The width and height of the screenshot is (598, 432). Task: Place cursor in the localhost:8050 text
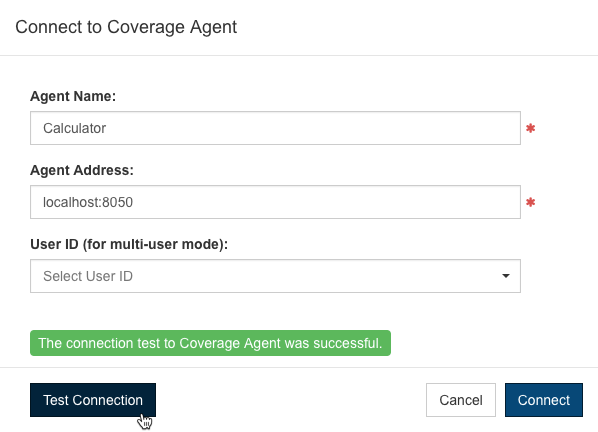tap(88, 202)
